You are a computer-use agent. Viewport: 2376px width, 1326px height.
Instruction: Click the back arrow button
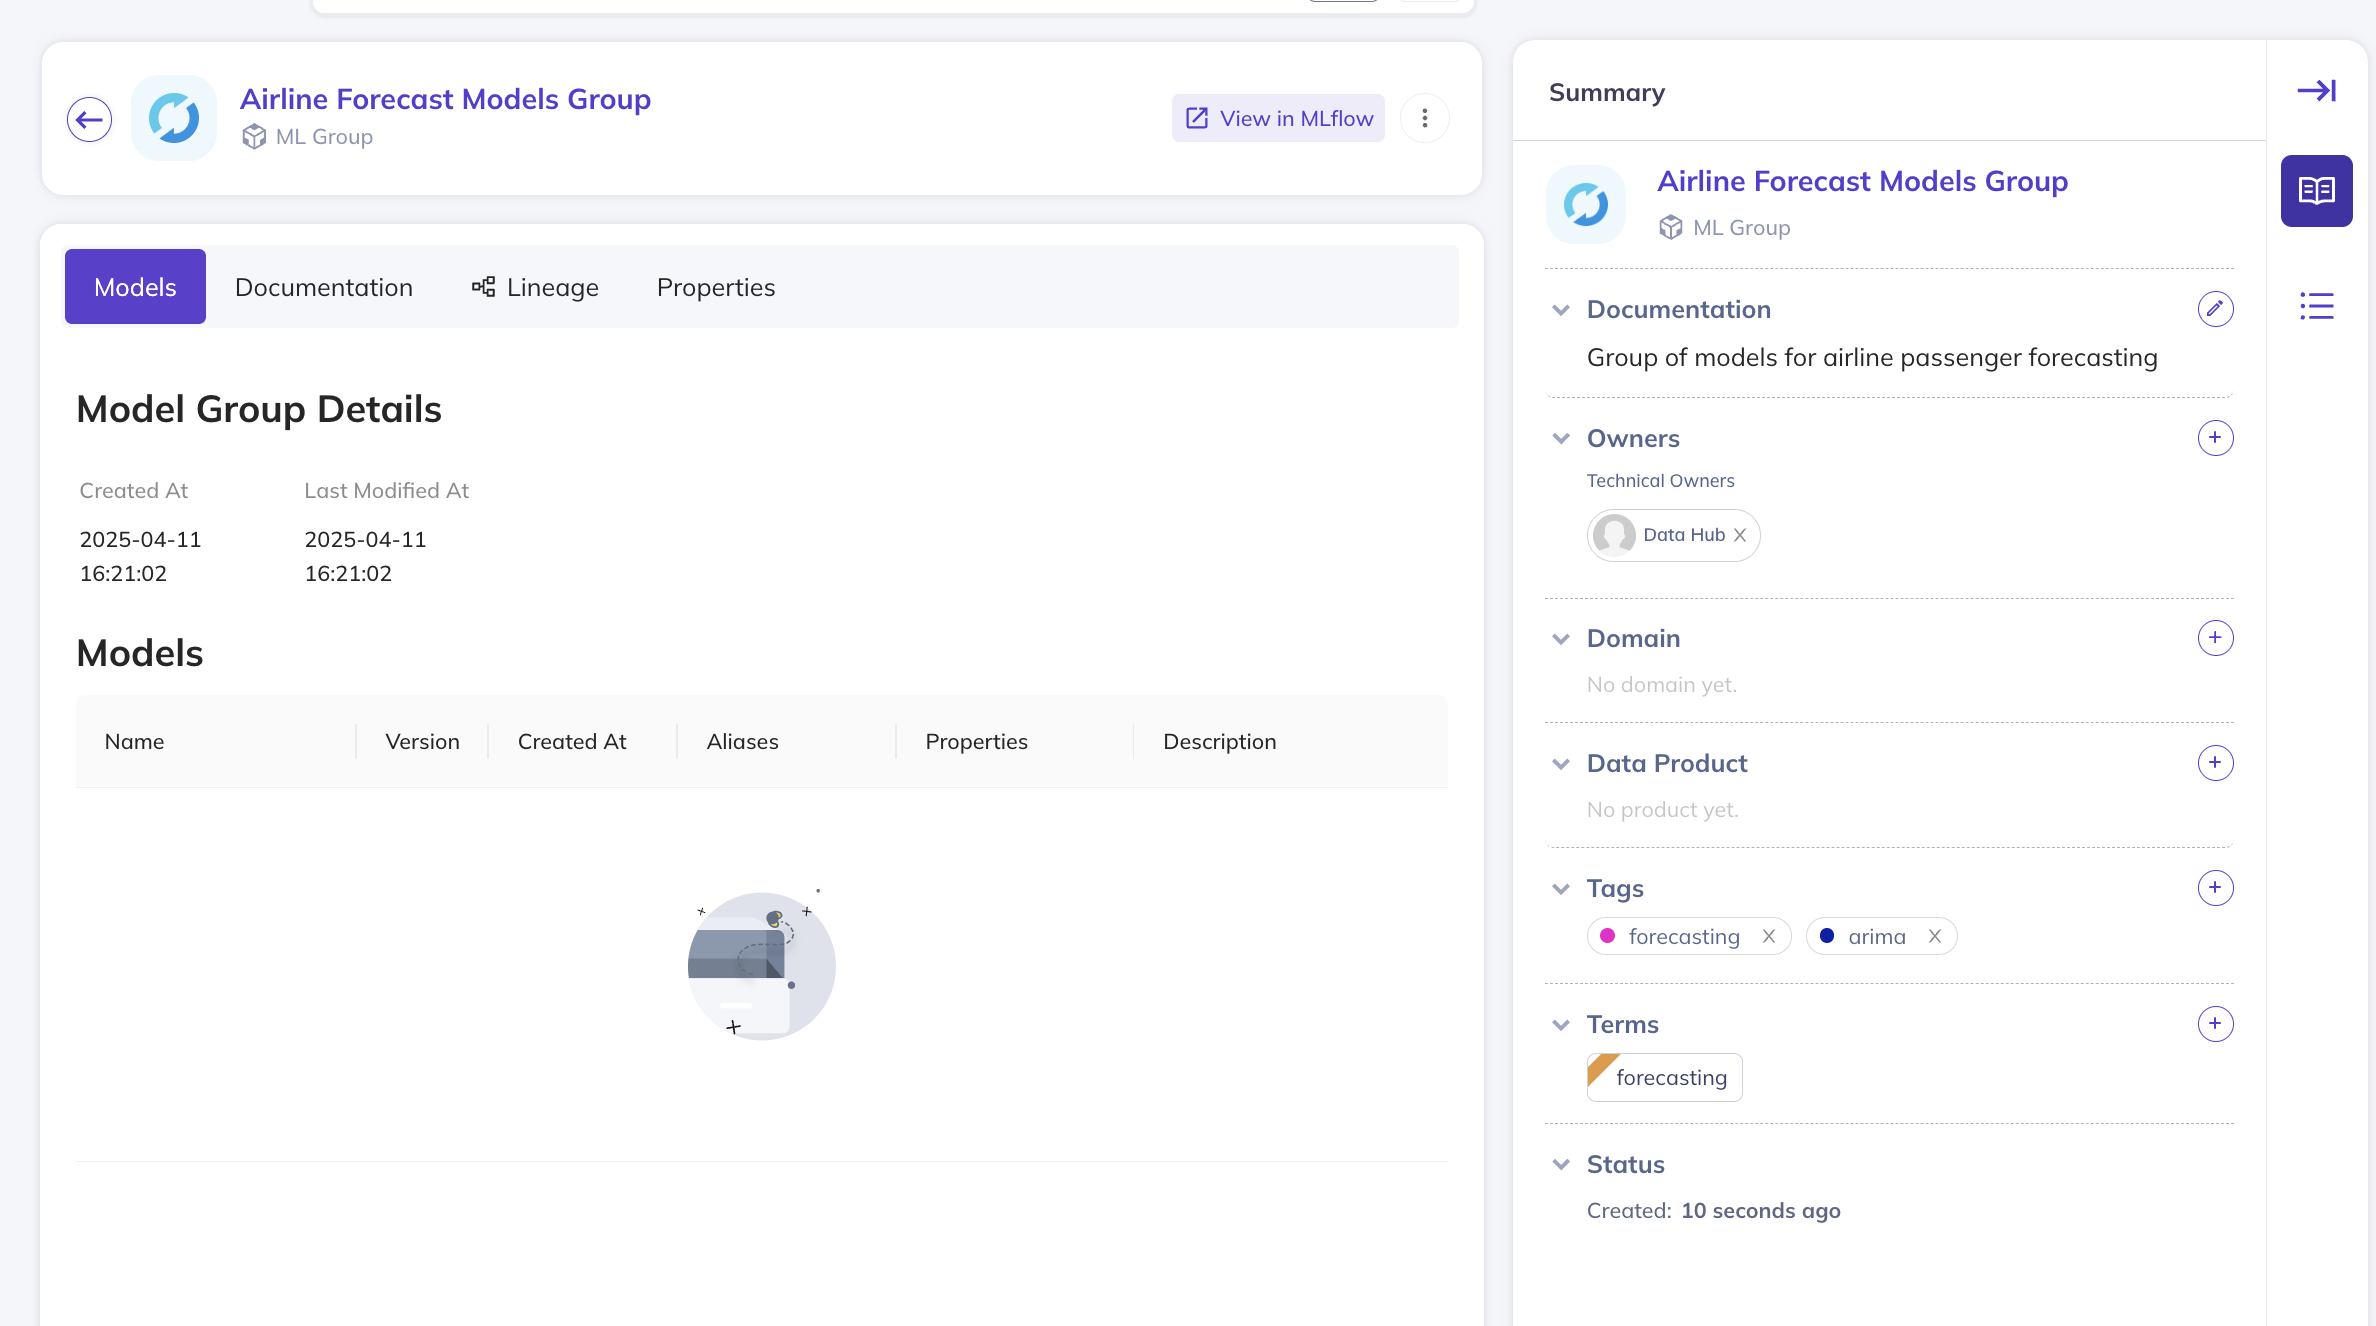pyautogui.click(x=90, y=120)
